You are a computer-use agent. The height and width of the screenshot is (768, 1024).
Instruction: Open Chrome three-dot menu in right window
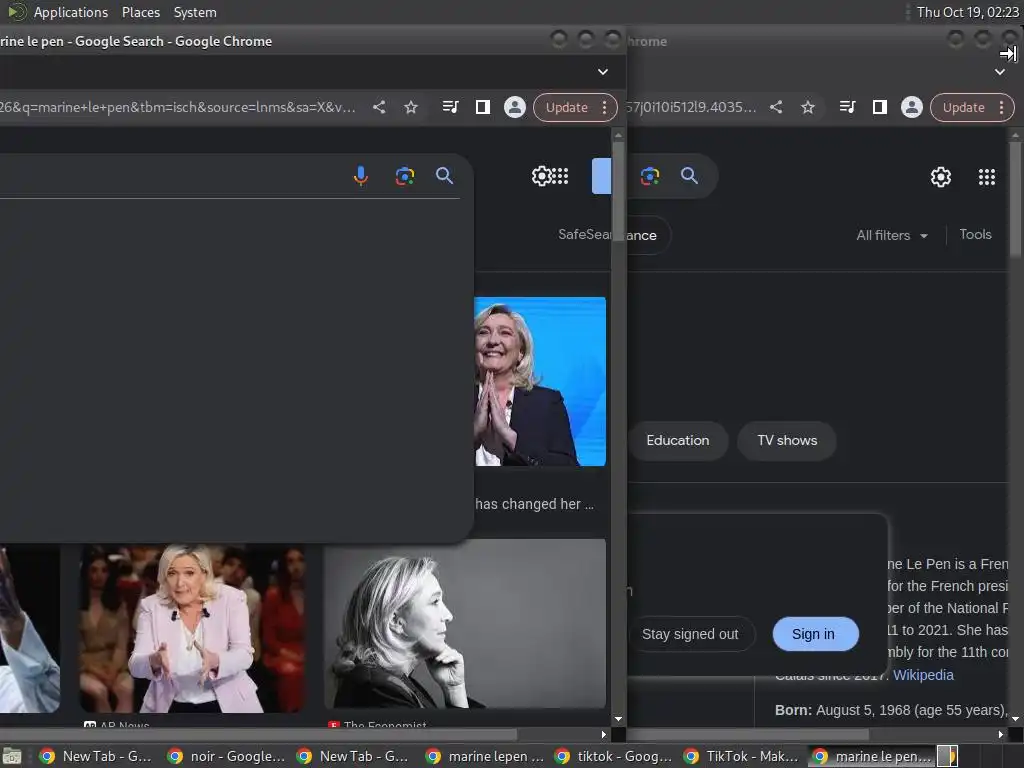(1002, 107)
